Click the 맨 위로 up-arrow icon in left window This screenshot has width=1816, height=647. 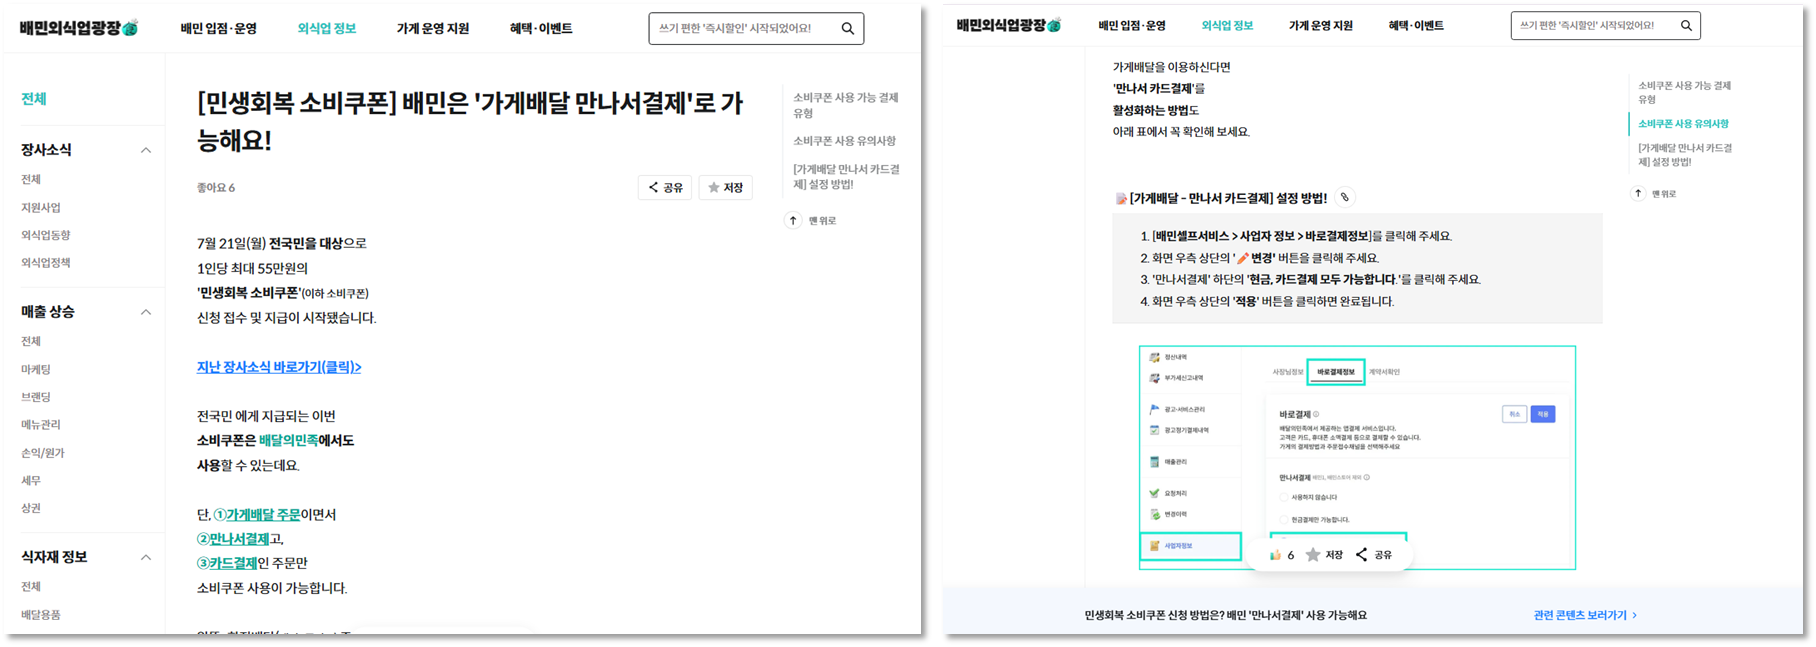pyautogui.click(x=793, y=220)
